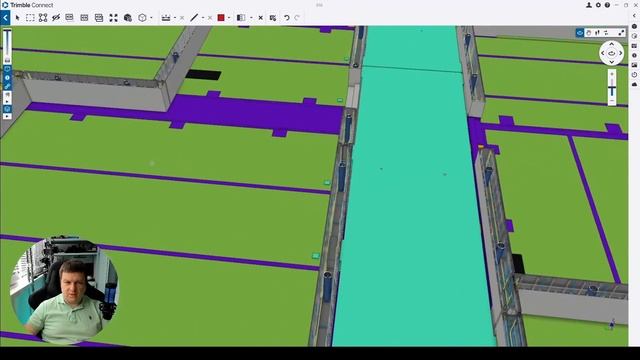Enter fullscreen with diagonal arrows icon
The width and height of the screenshot is (640, 360).
(x=621, y=33)
